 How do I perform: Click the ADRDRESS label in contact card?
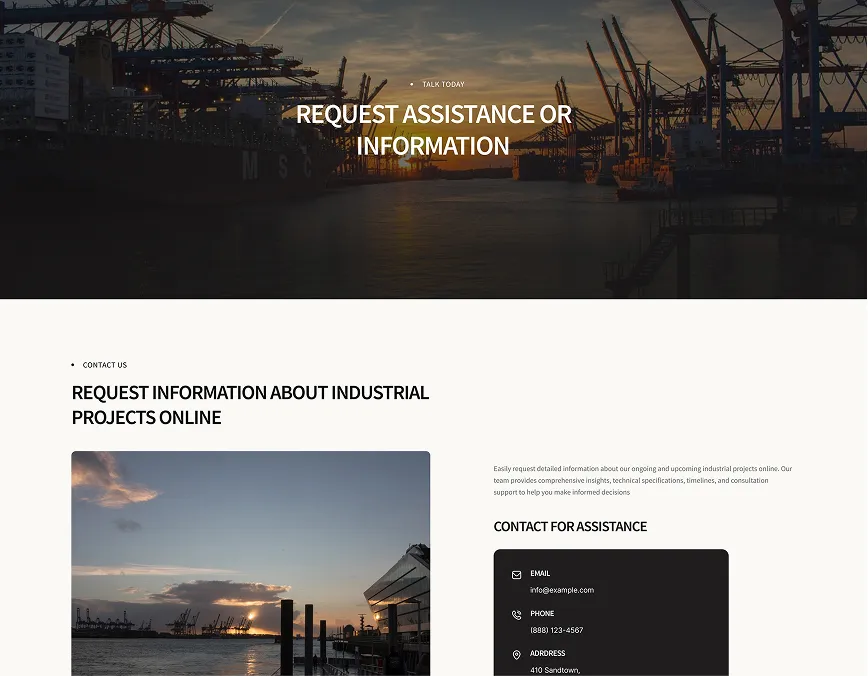[x=547, y=653]
